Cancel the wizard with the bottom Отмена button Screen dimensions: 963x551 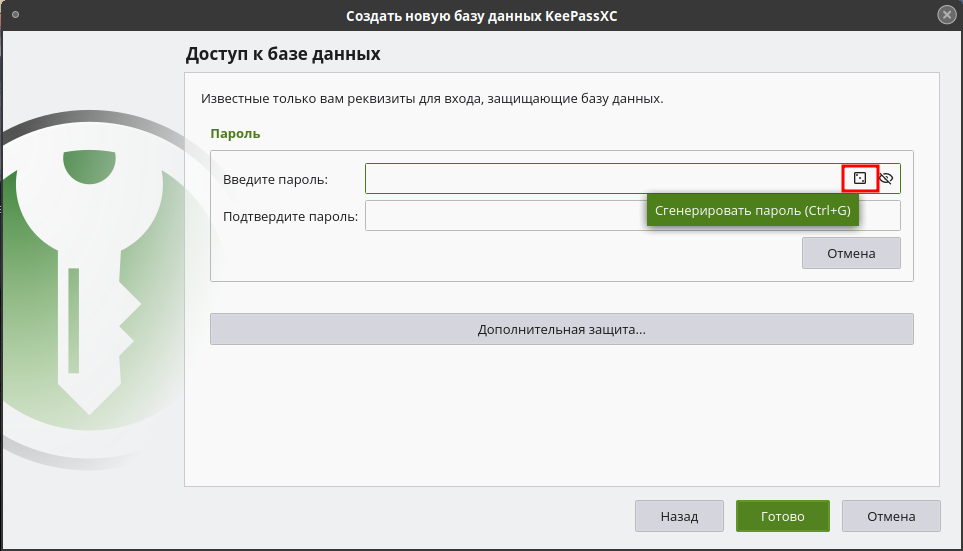891,516
